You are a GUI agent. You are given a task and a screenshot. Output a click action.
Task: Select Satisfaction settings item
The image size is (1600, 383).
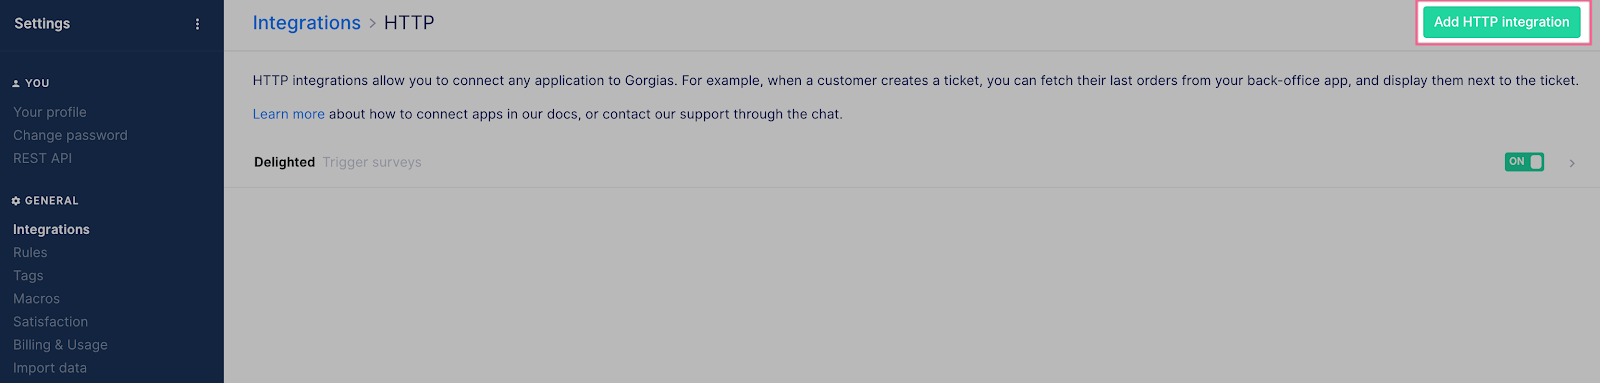50,321
